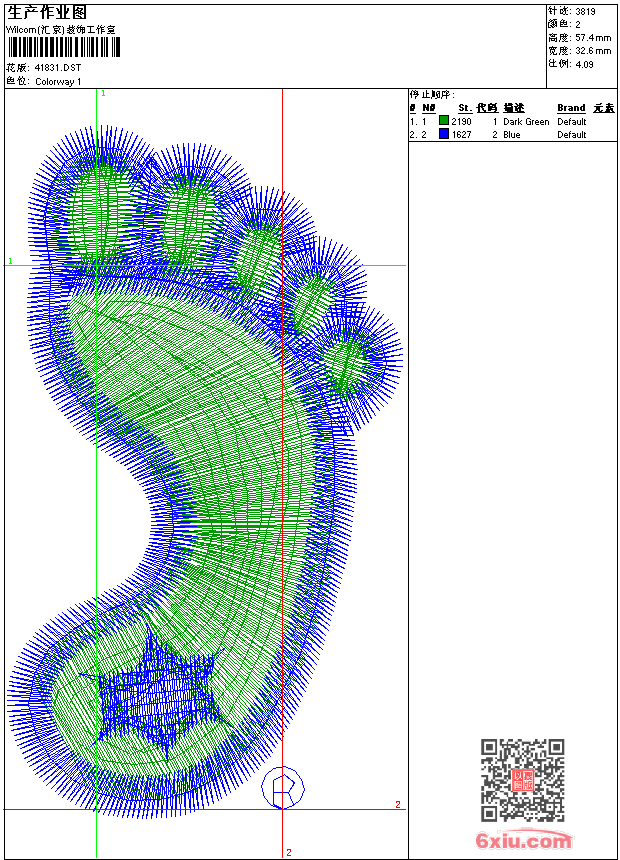Click the Colorway 1 label
The height and width of the screenshot is (860, 620).
pyautogui.click(x=58, y=81)
